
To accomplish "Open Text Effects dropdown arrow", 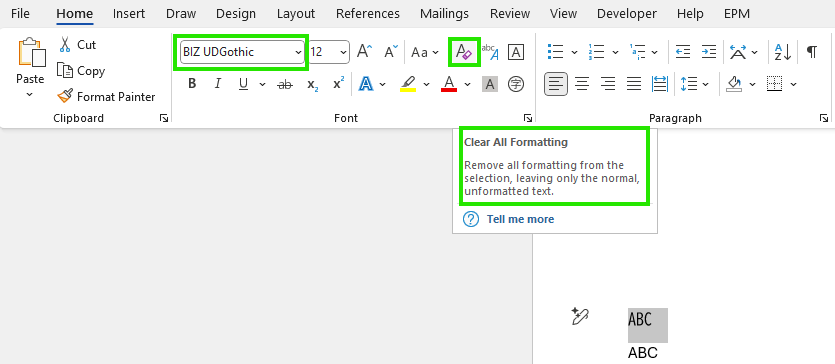I will pos(383,84).
